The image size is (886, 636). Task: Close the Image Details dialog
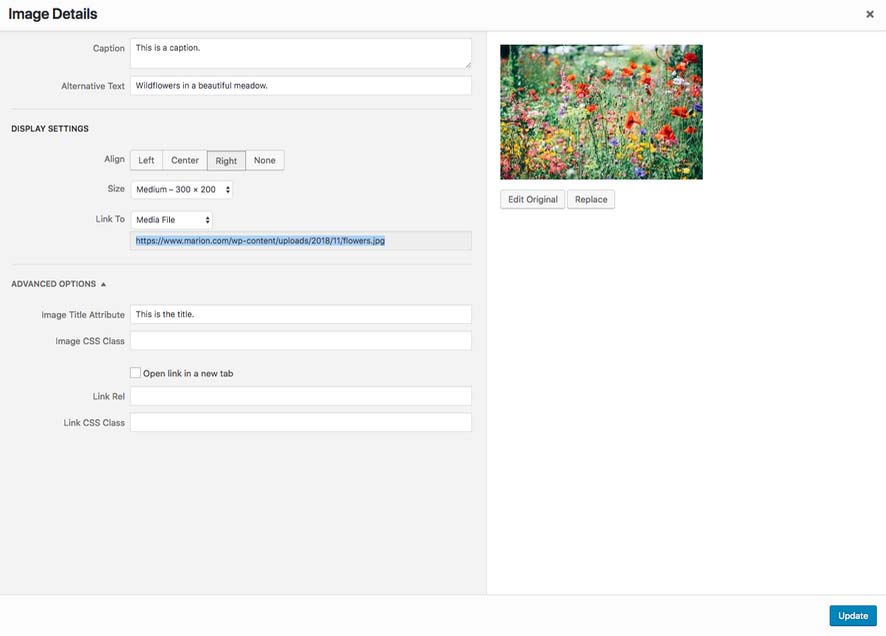pos(869,15)
